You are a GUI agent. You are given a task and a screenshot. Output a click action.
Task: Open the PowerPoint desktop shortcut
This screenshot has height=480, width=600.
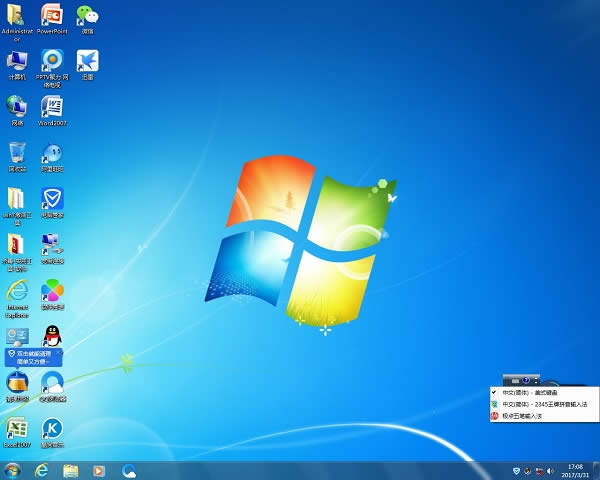pos(51,18)
